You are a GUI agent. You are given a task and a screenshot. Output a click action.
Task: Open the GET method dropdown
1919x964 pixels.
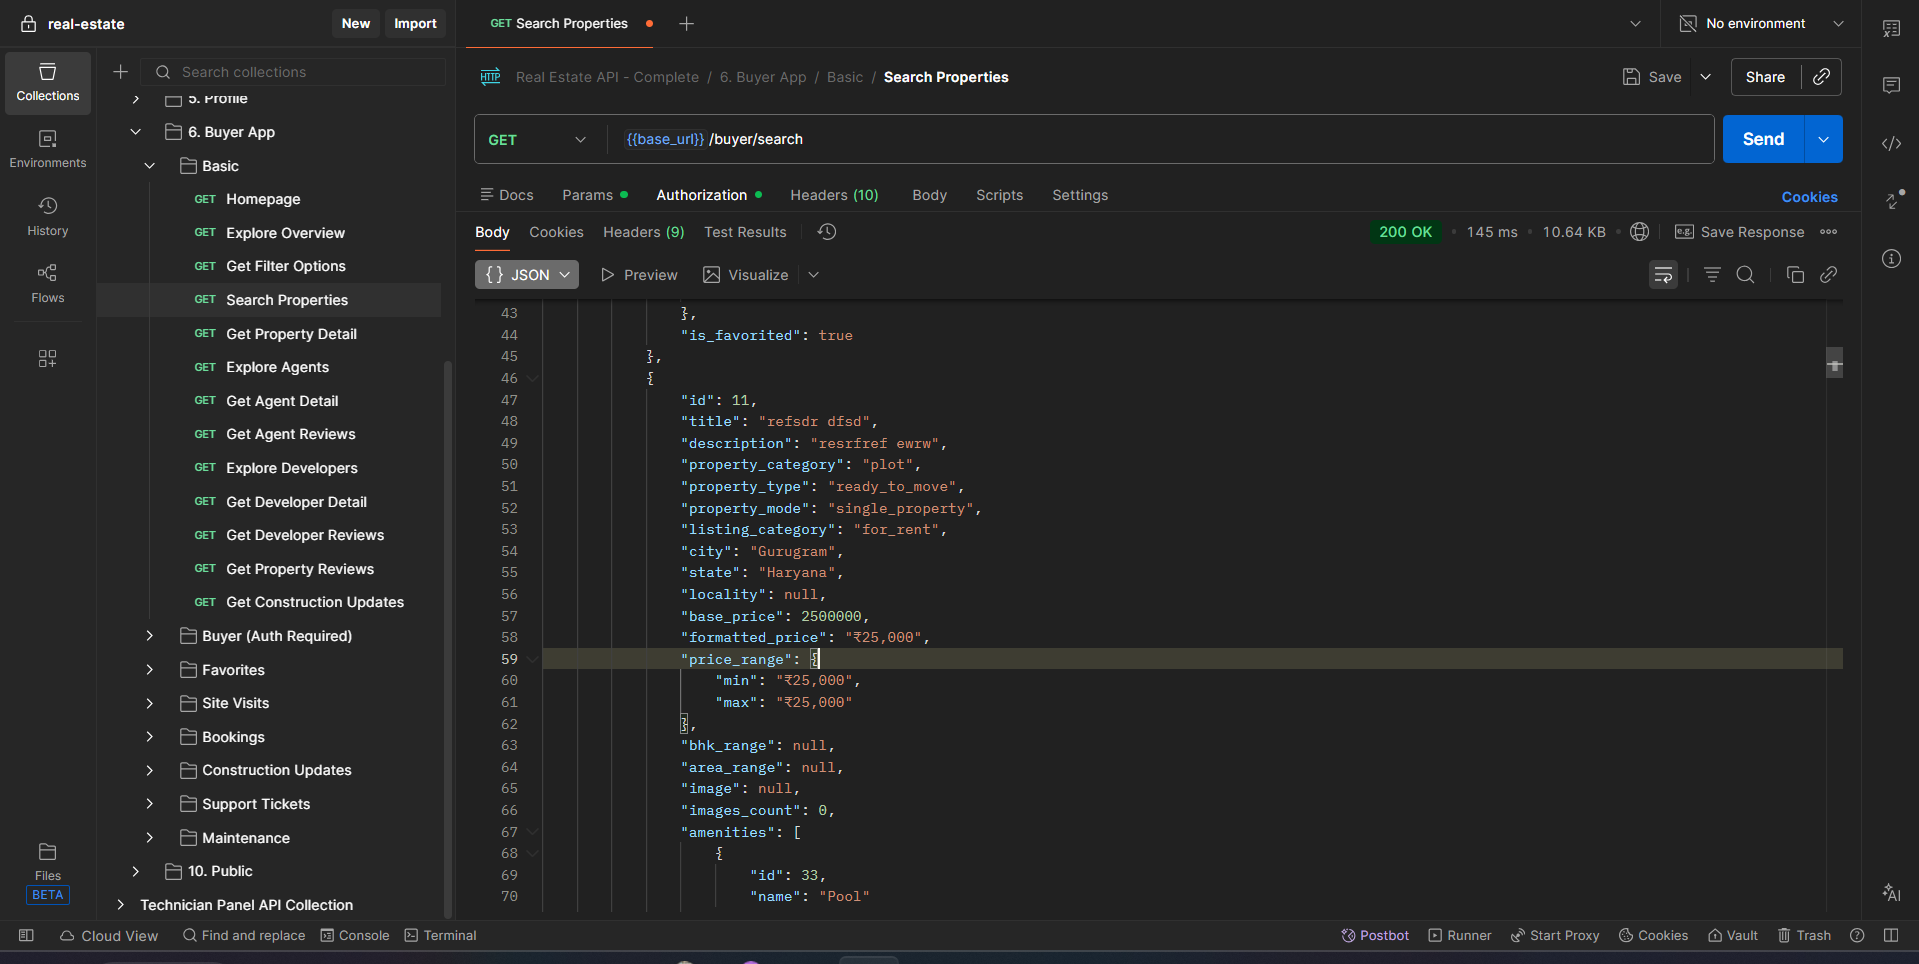click(538, 140)
